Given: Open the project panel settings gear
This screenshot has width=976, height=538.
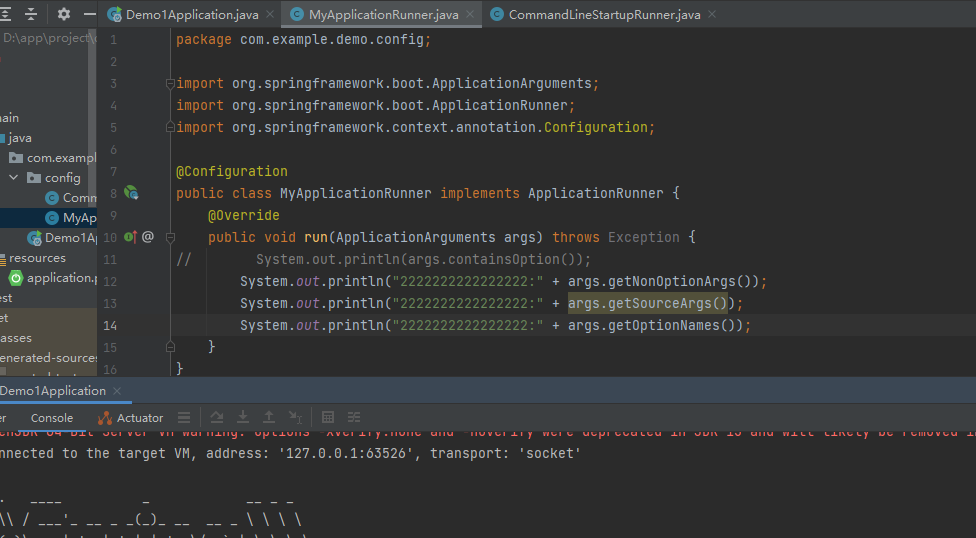Looking at the screenshot, I should [x=63, y=14].
